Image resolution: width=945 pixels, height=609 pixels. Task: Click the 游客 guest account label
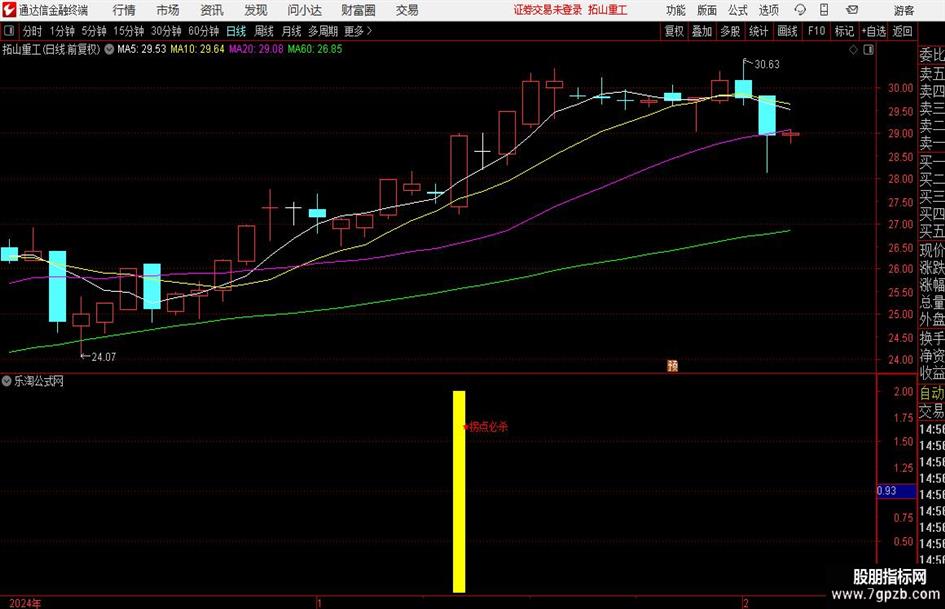tap(904, 10)
